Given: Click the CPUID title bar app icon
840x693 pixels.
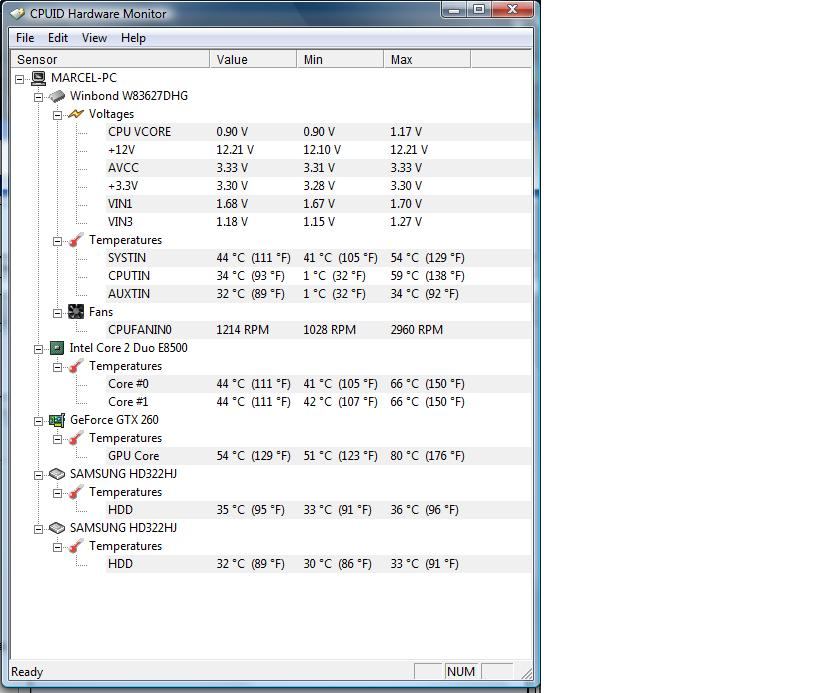Looking at the screenshot, I should tap(18, 13).
